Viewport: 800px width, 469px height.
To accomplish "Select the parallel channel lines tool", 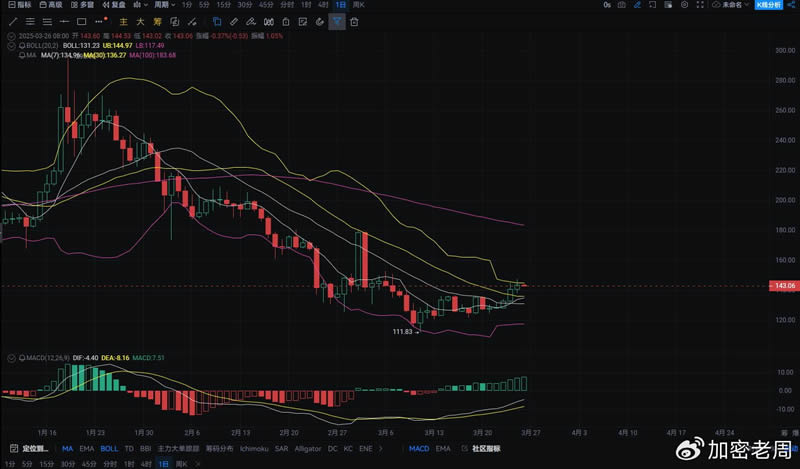I will pos(30,22).
